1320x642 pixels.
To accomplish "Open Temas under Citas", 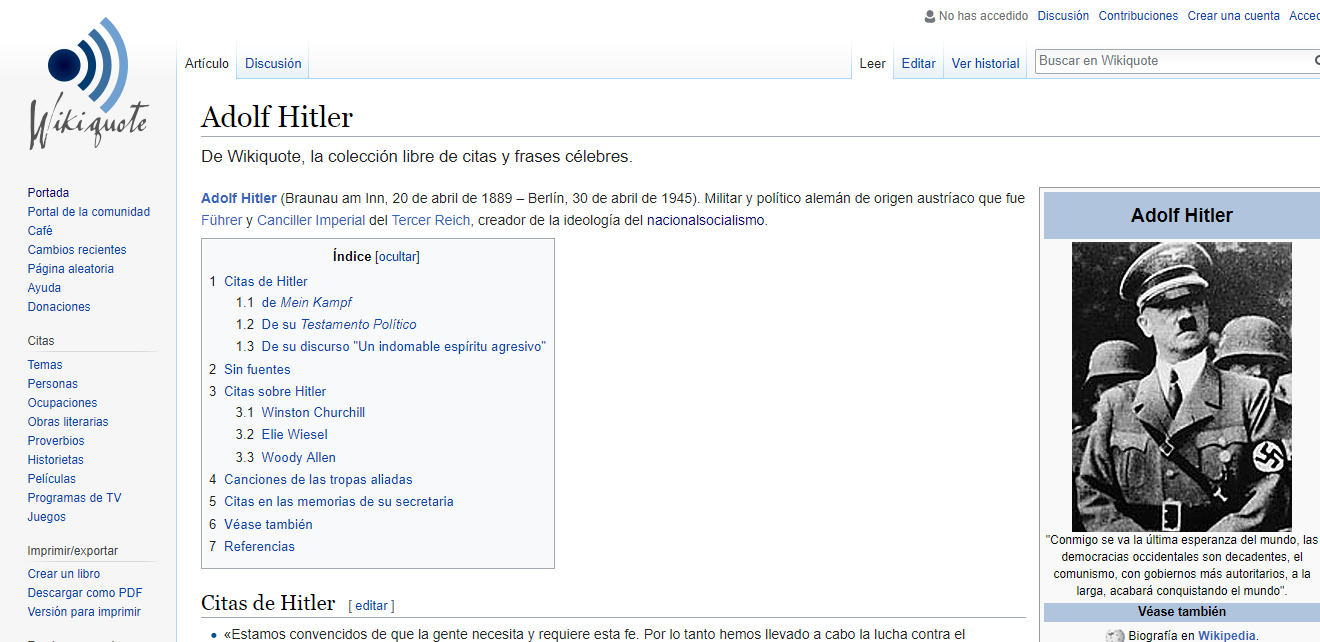I will tap(45, 365).
